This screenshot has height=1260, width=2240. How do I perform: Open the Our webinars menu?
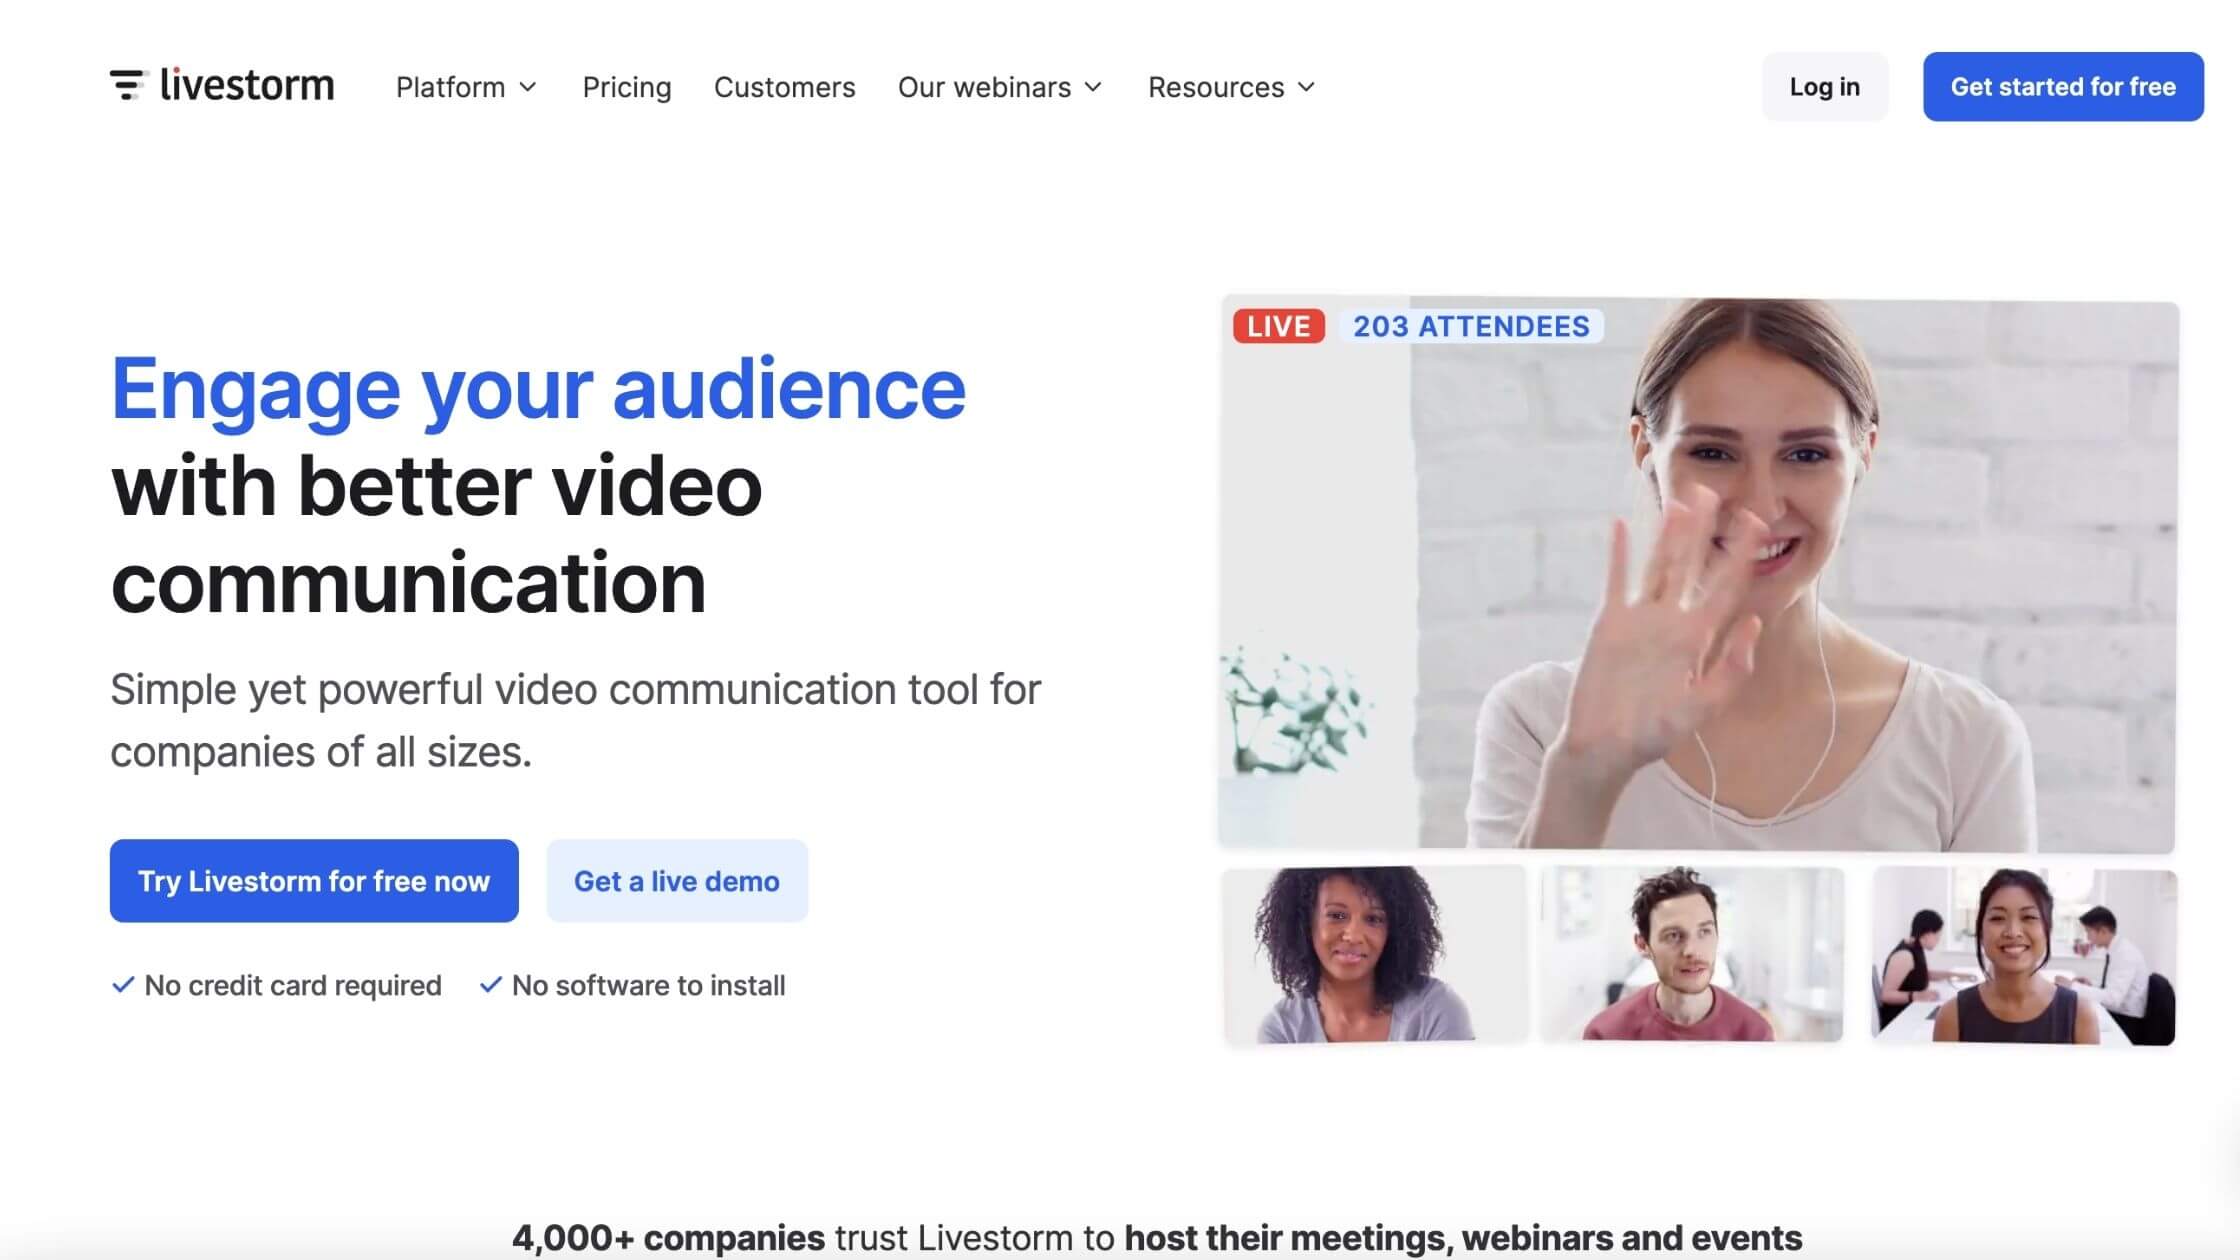pos(1000,87)
